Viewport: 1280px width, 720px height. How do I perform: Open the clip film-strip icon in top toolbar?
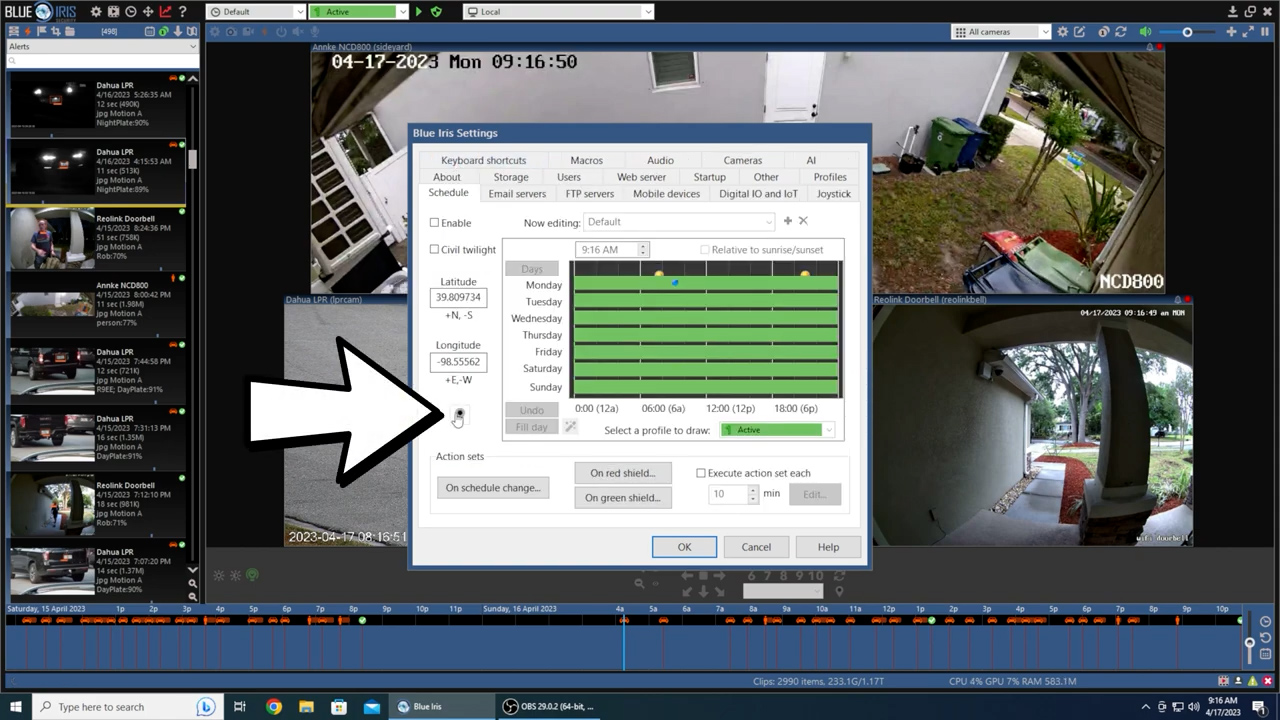pos(113,12)
